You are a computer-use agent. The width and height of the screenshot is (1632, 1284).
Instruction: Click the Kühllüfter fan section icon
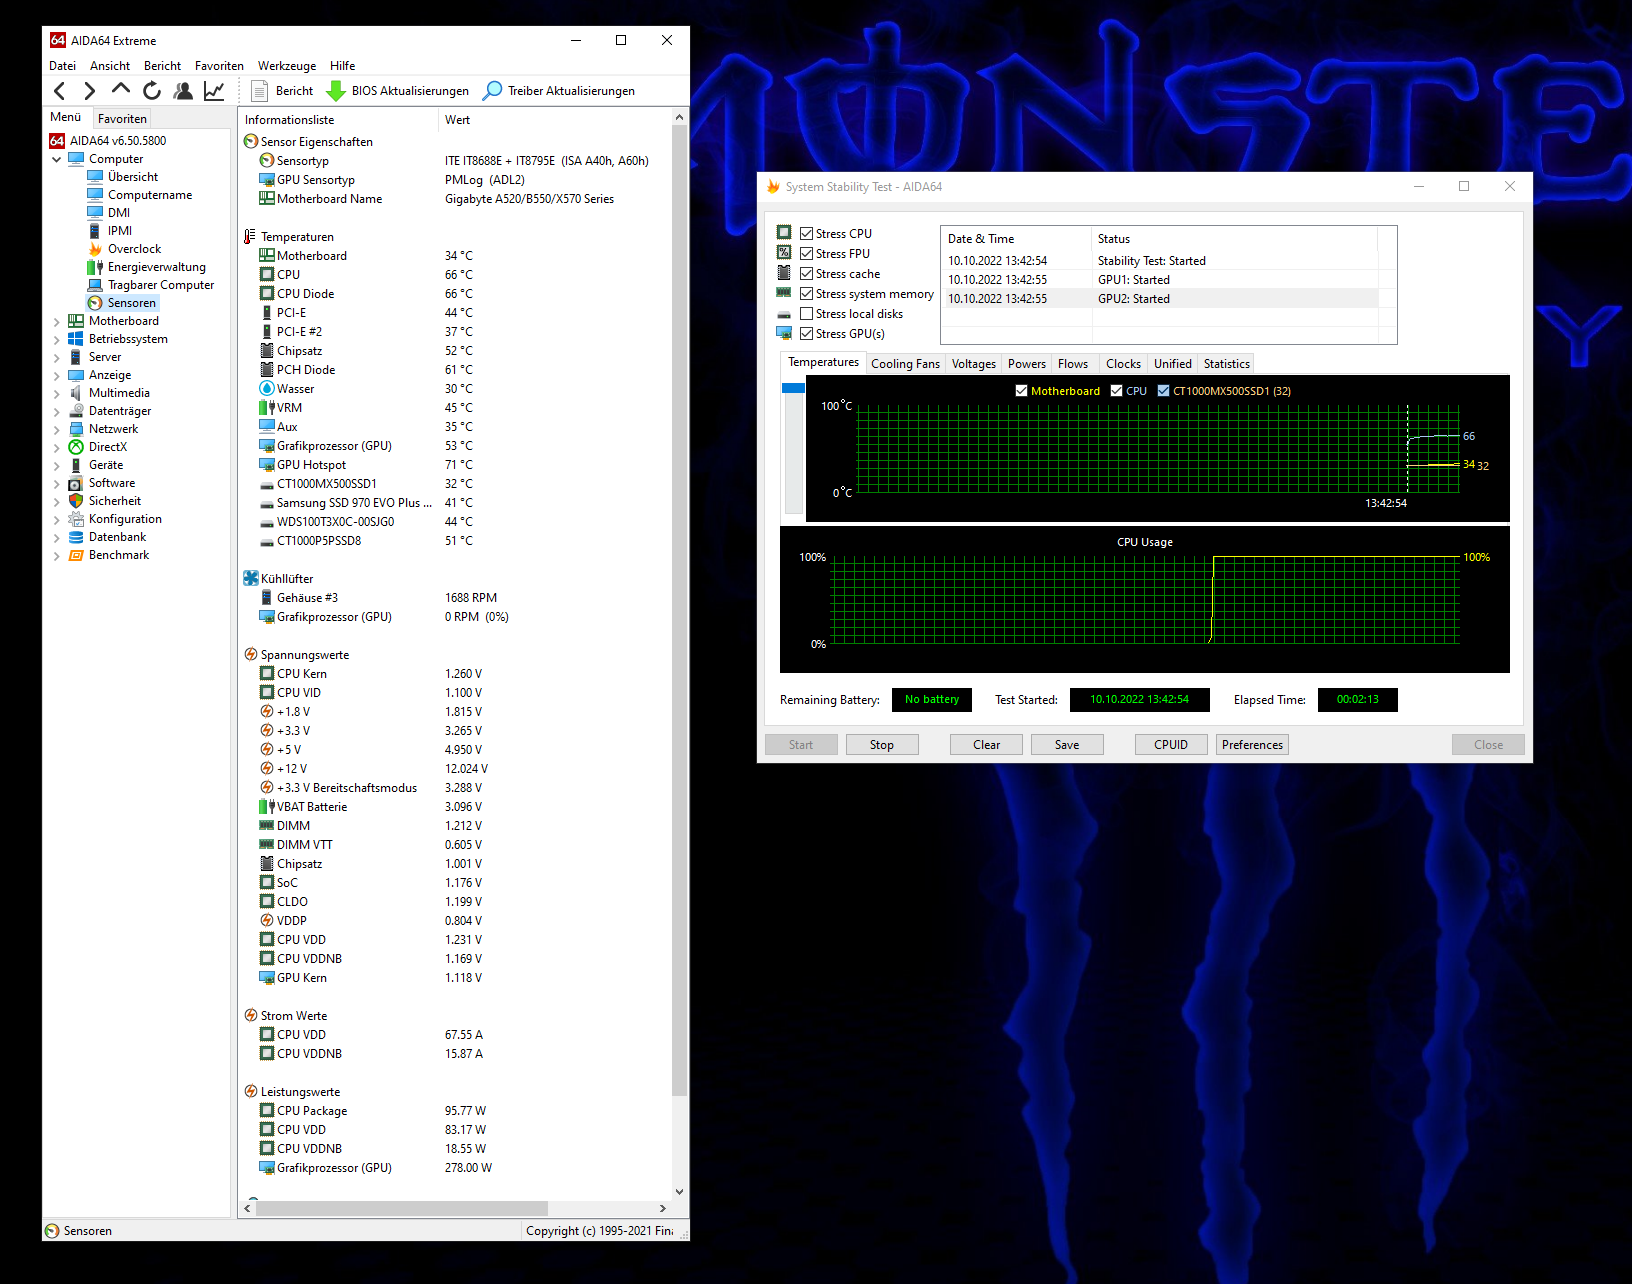pos(251,579)
